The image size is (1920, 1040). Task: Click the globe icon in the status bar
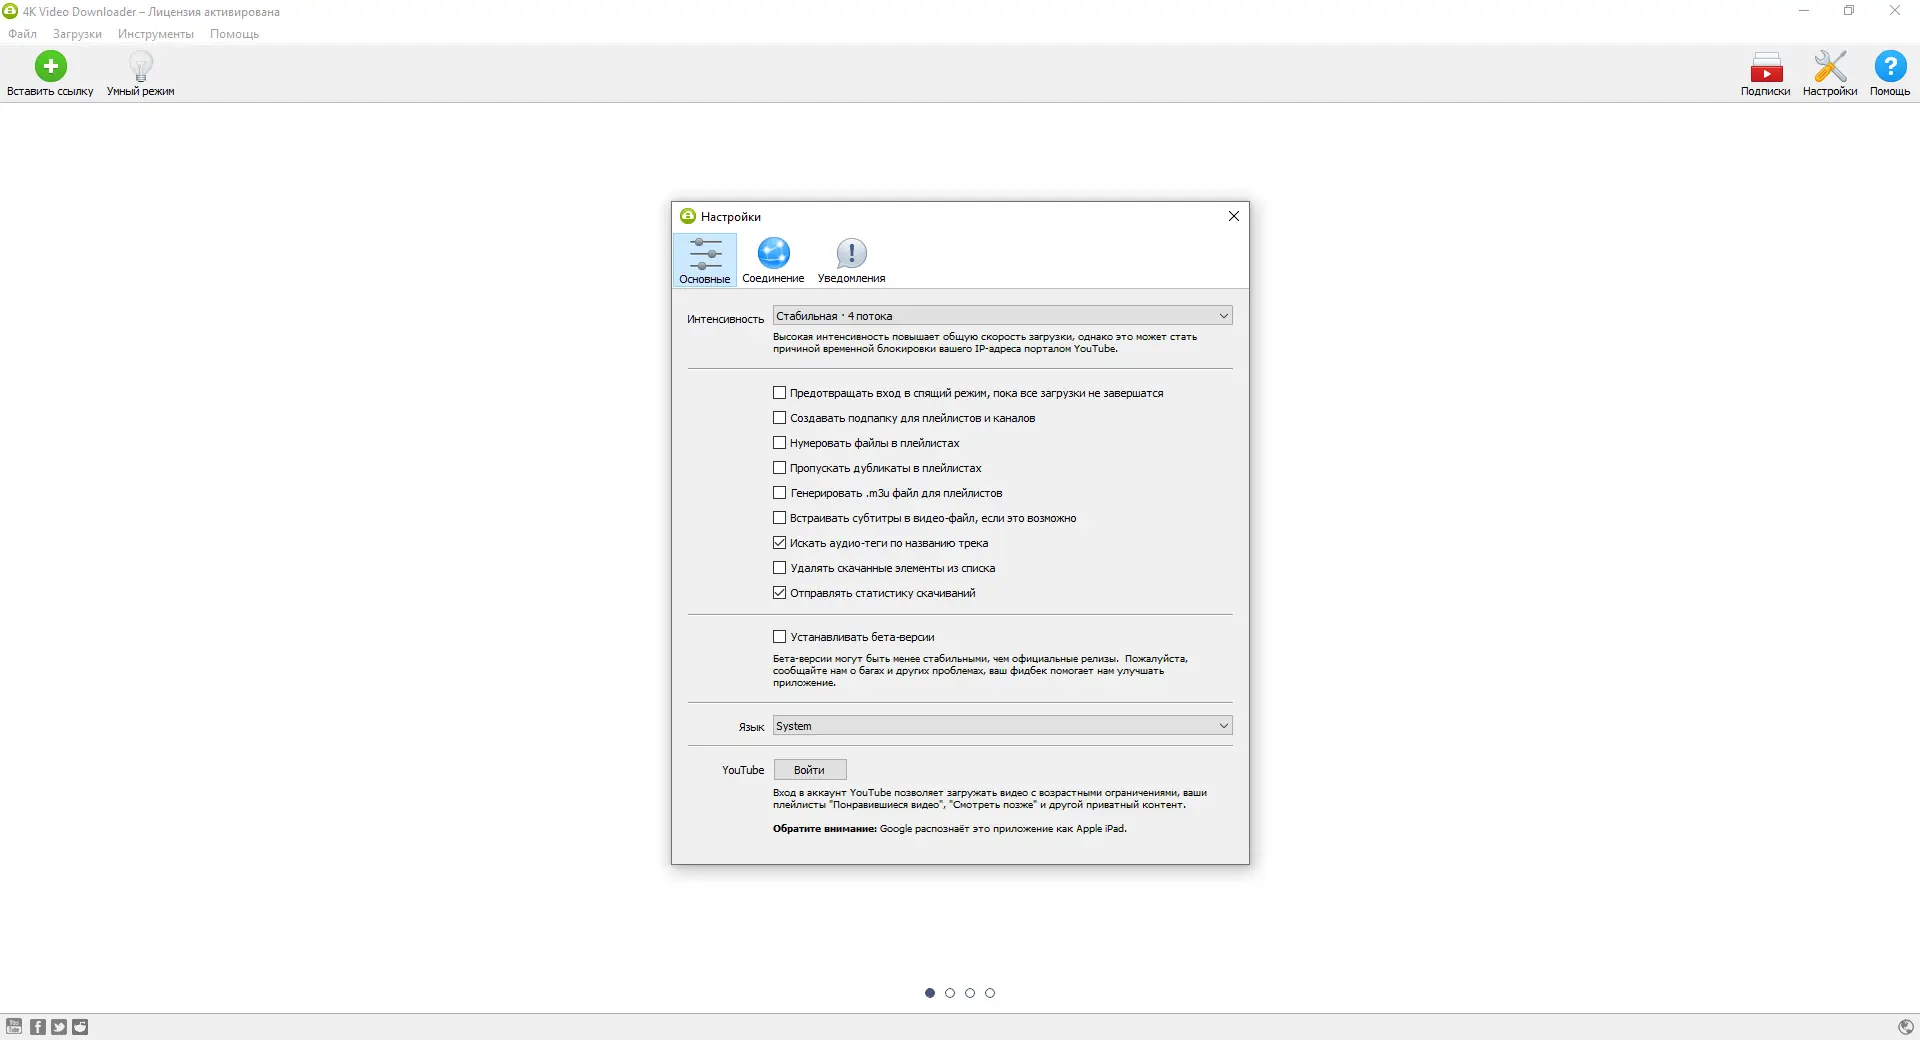[1906, 1026]
